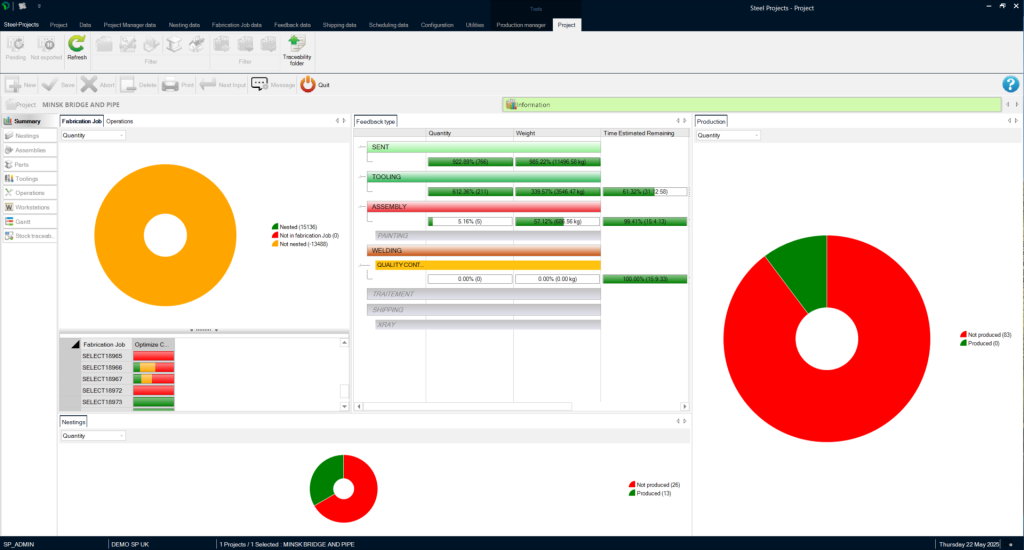Click the green Refresh icon
The image size is (1024, 550).
(x=77, y=46)
